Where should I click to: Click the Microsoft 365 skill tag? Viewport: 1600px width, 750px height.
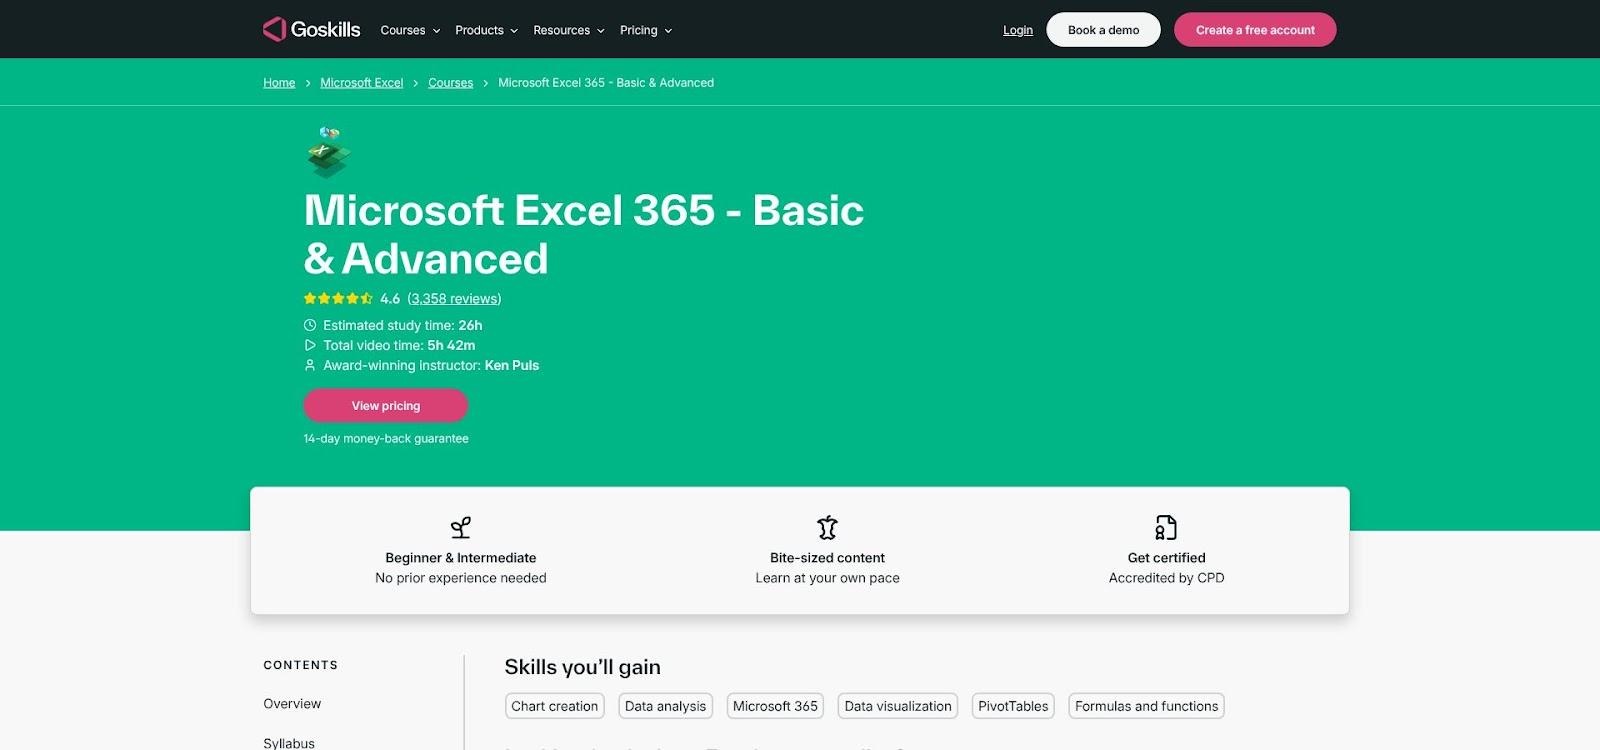pyautogui.click(x=775, y=706)
